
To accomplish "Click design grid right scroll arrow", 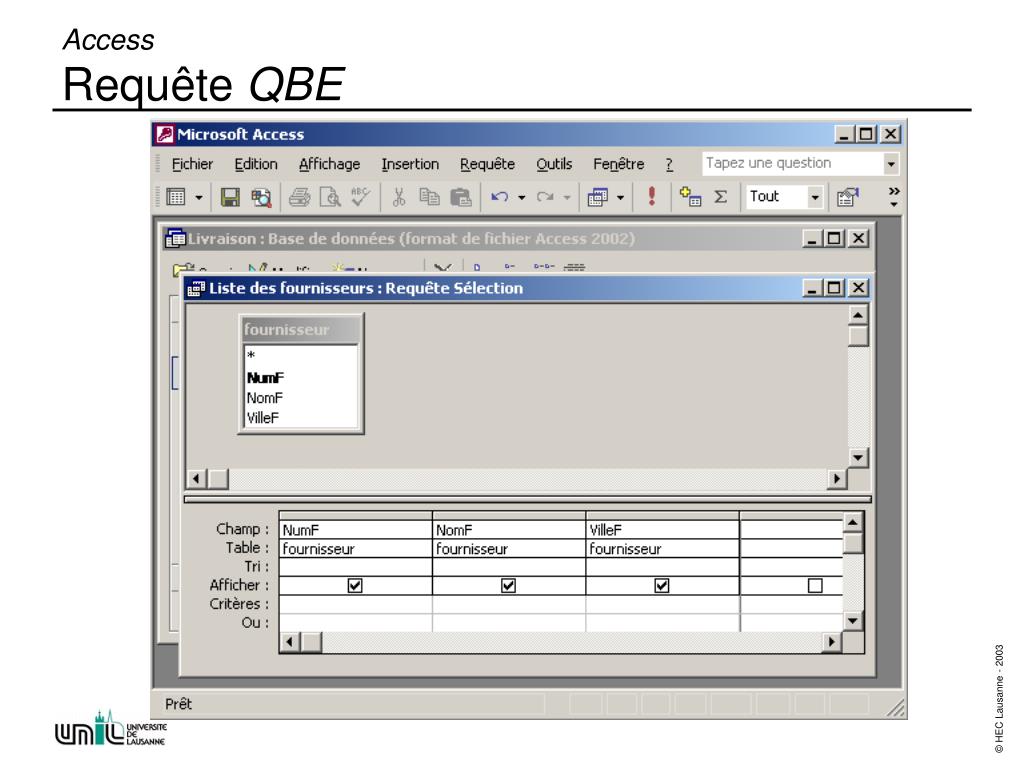I will point(831,642).
